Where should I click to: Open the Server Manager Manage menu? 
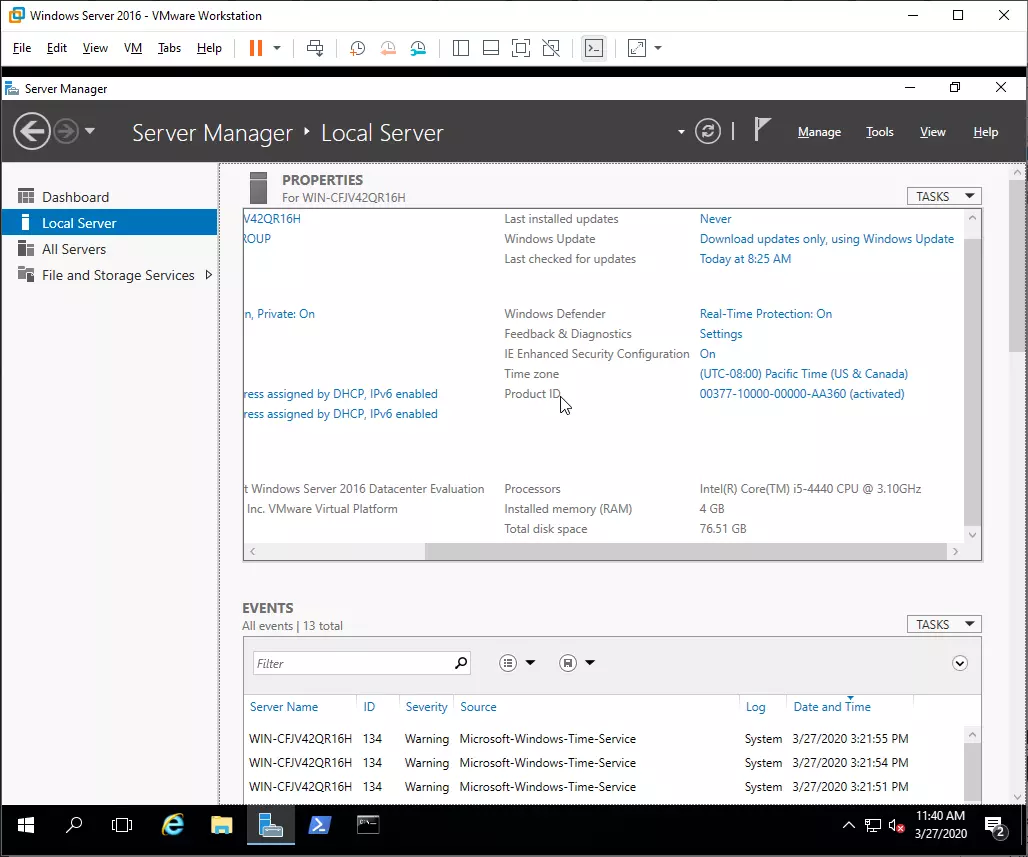tap(820, 132)
